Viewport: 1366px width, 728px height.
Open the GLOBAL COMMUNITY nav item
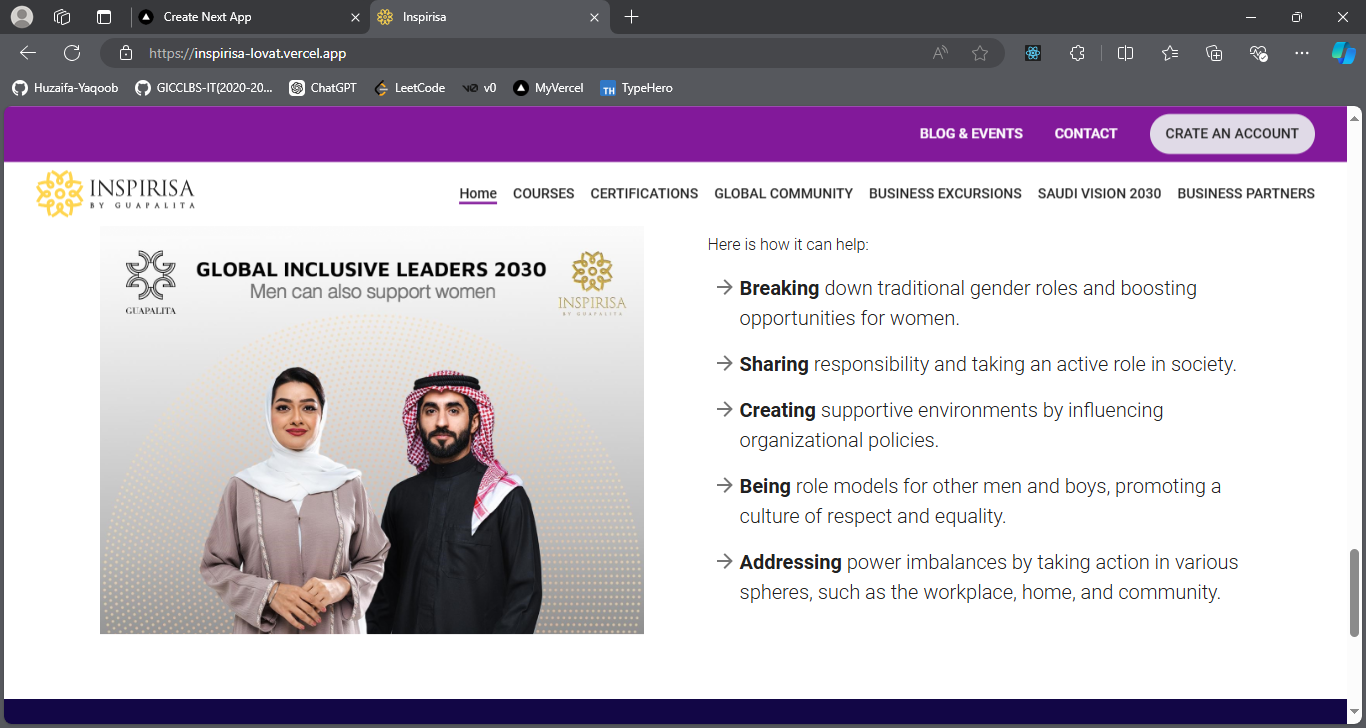point(783,194)
